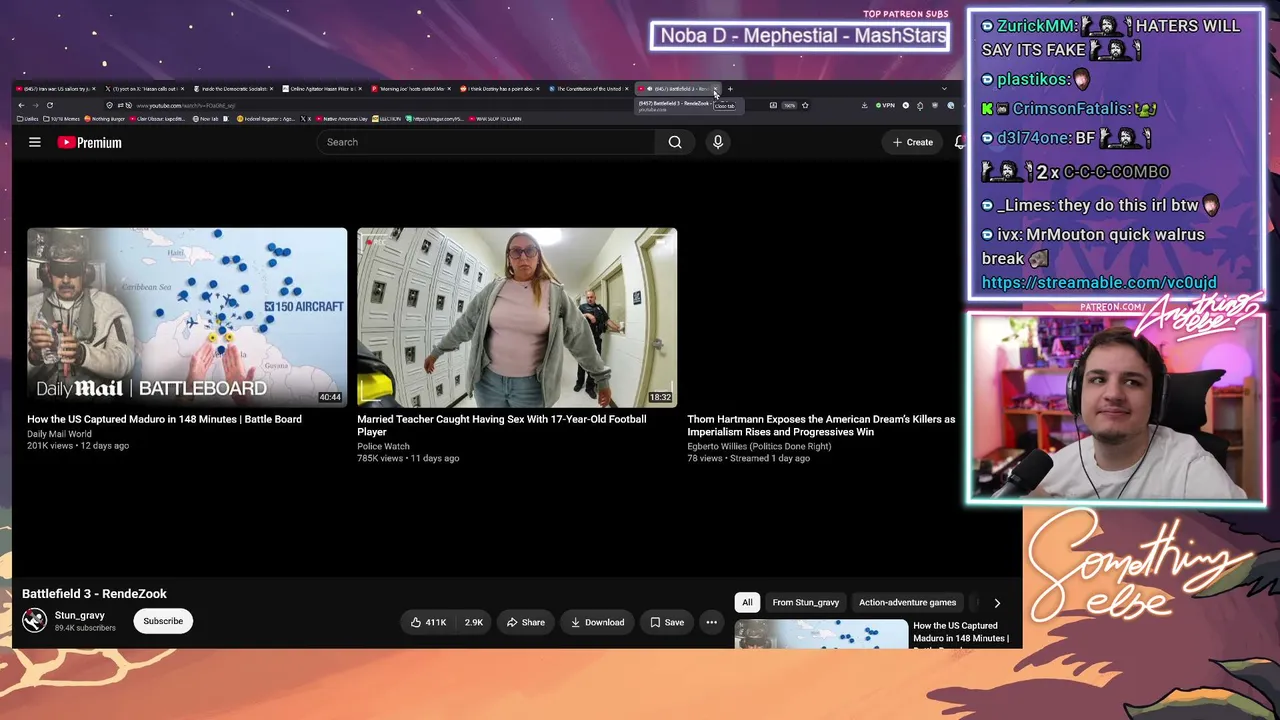
Task: Open the X bookmark in bookmarks bar
Action: point(306,119)
